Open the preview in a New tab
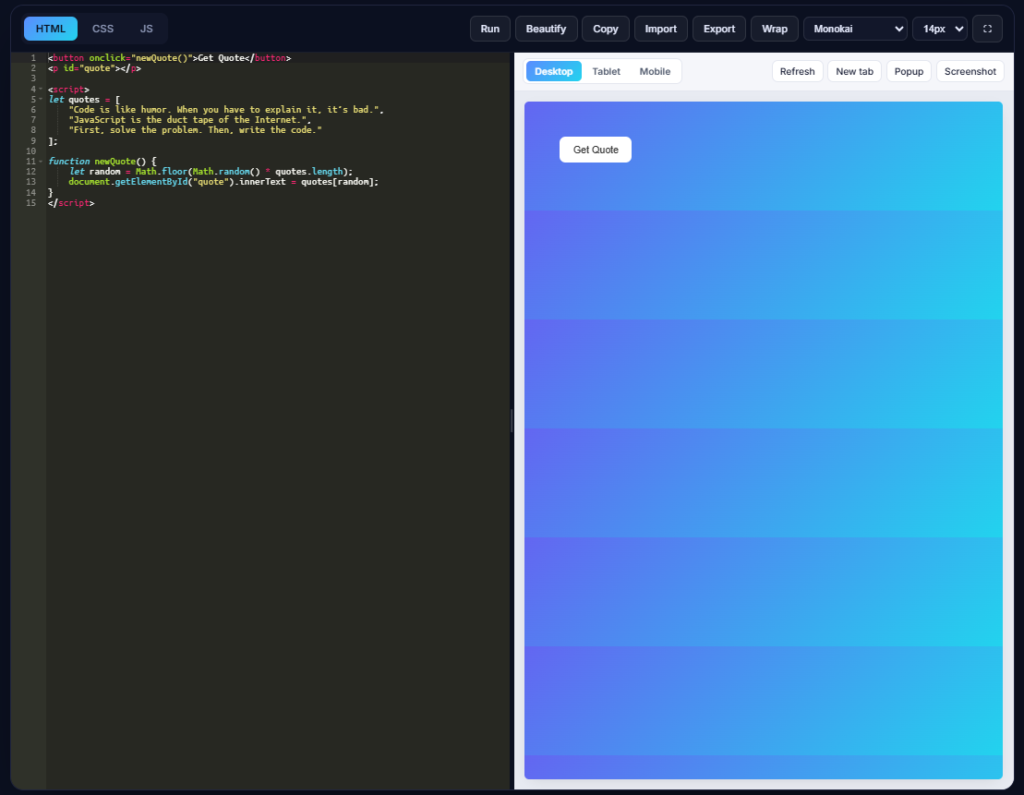This screenshot has width=1024, height=795. [854, 71]
